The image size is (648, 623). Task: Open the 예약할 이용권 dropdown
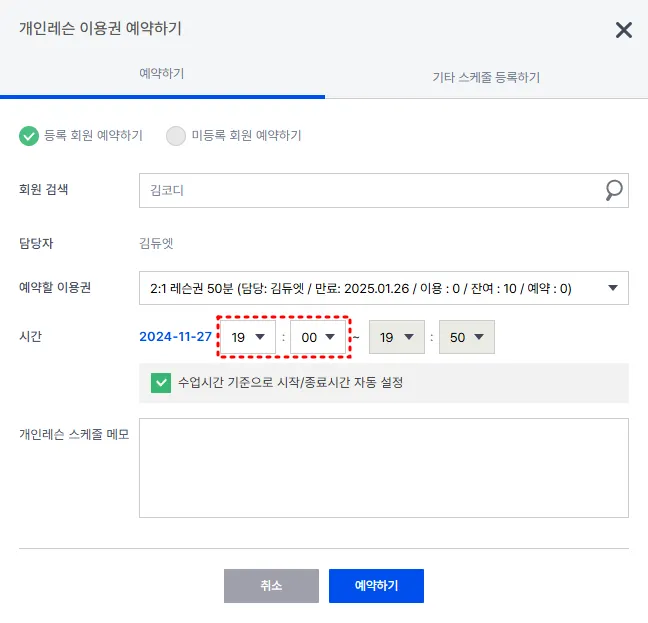pos(383,288)
